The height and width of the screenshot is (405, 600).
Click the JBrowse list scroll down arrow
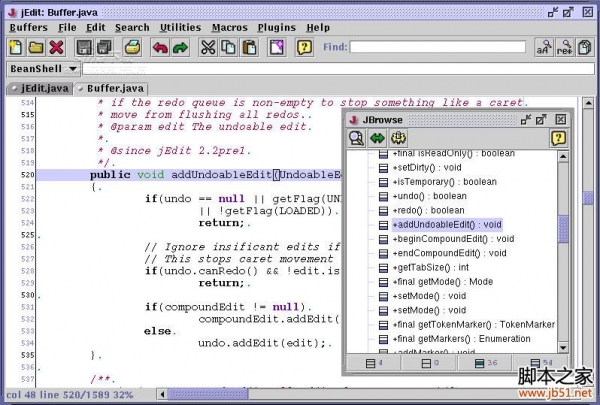pos(563,348)
